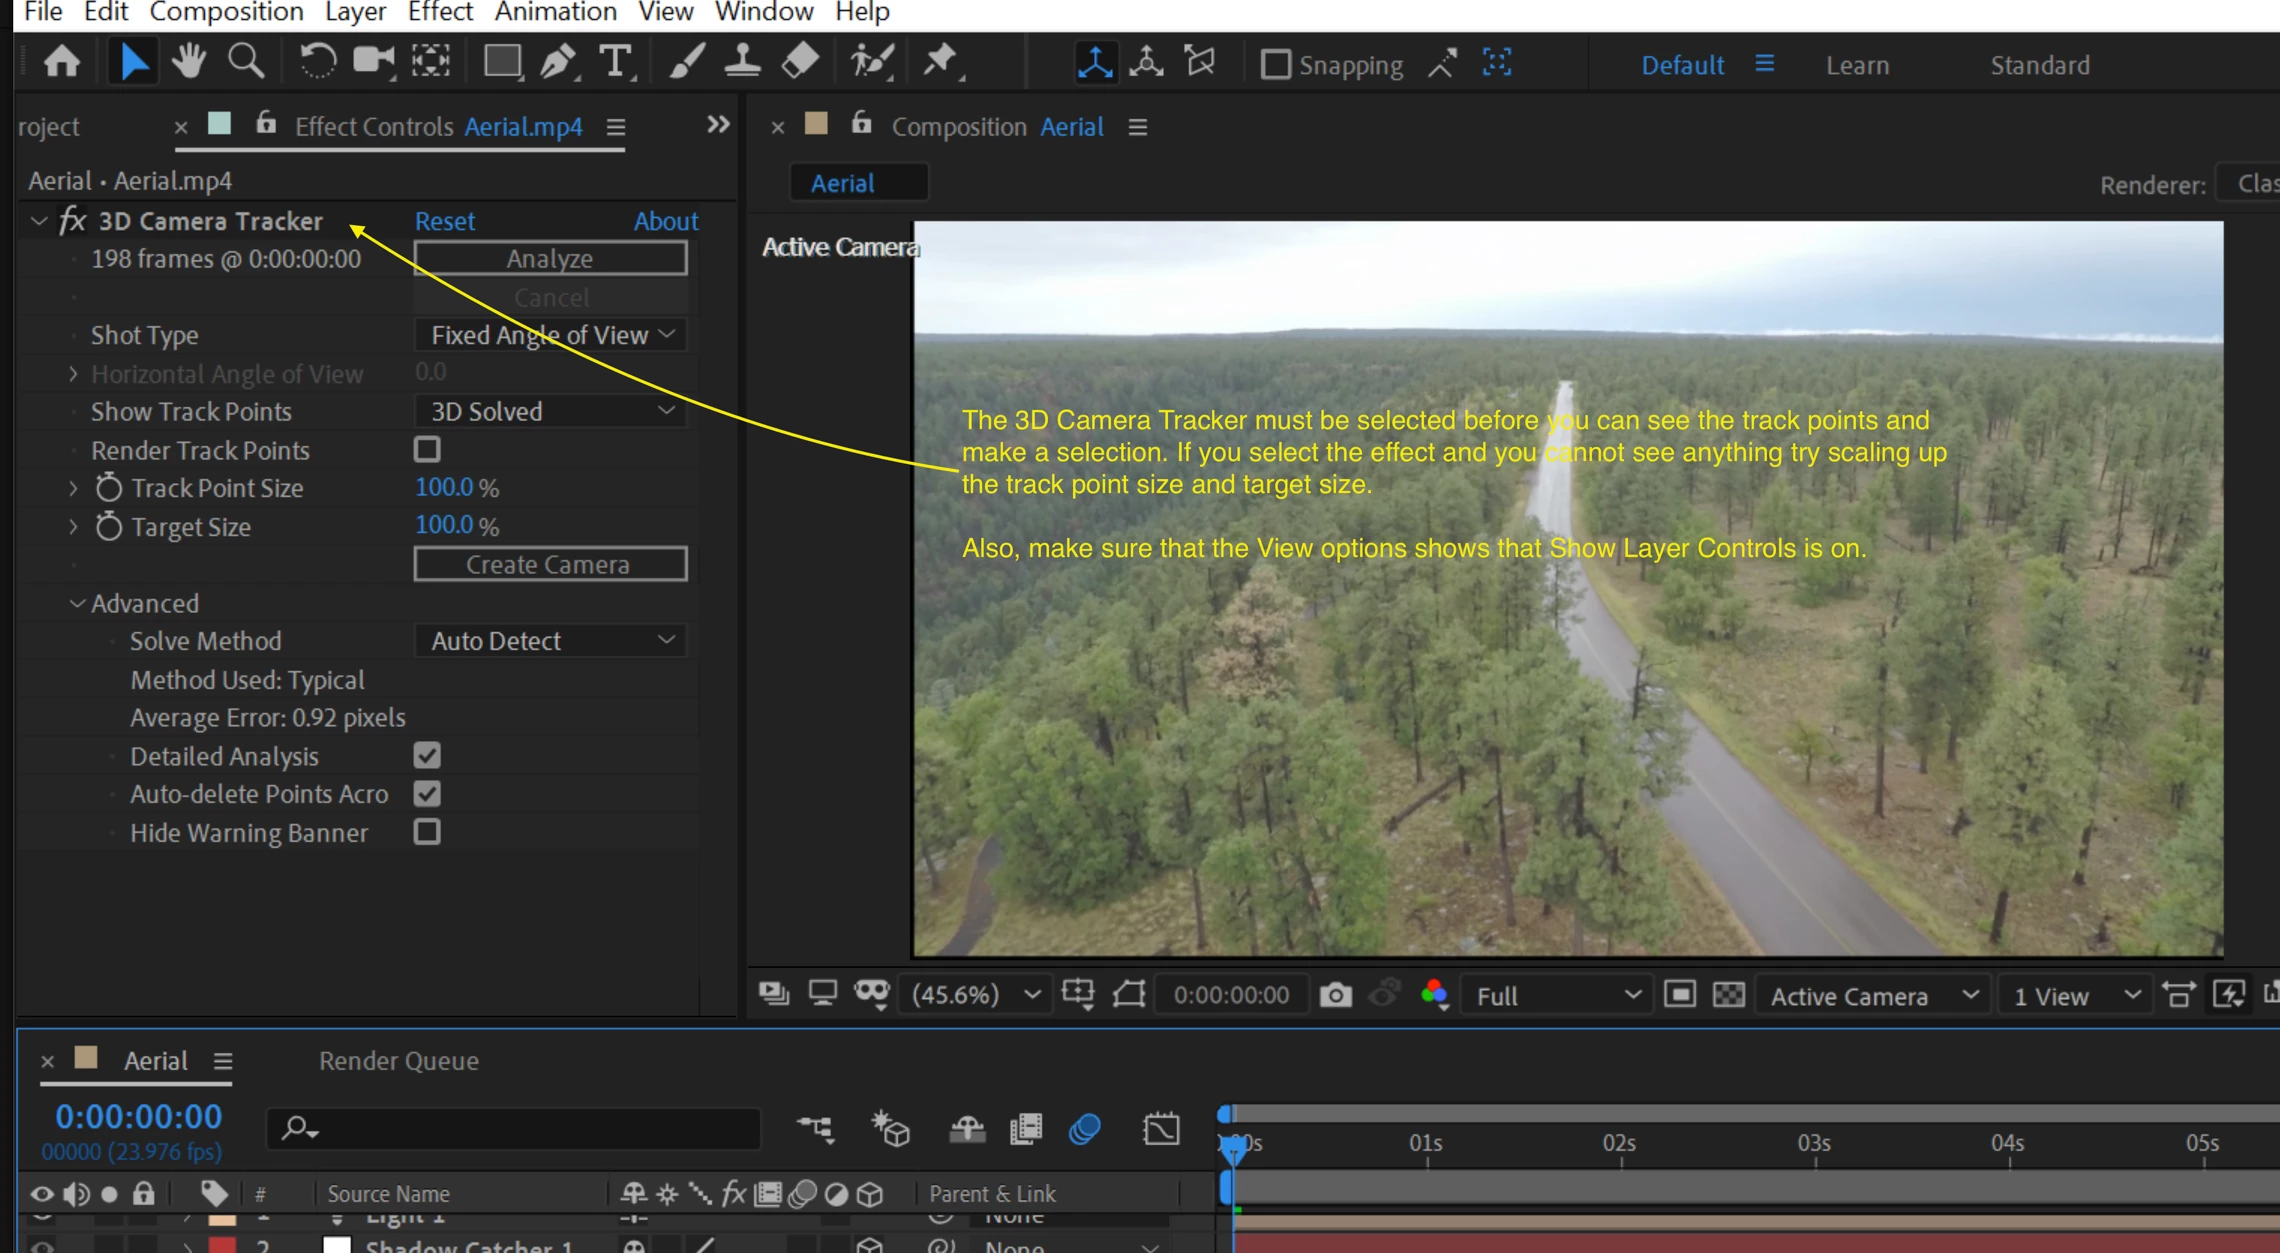The height and width of the screenshot is (1253, 2280).
Task: Click the tan composition label color swatch
Action: click(816, 124)
